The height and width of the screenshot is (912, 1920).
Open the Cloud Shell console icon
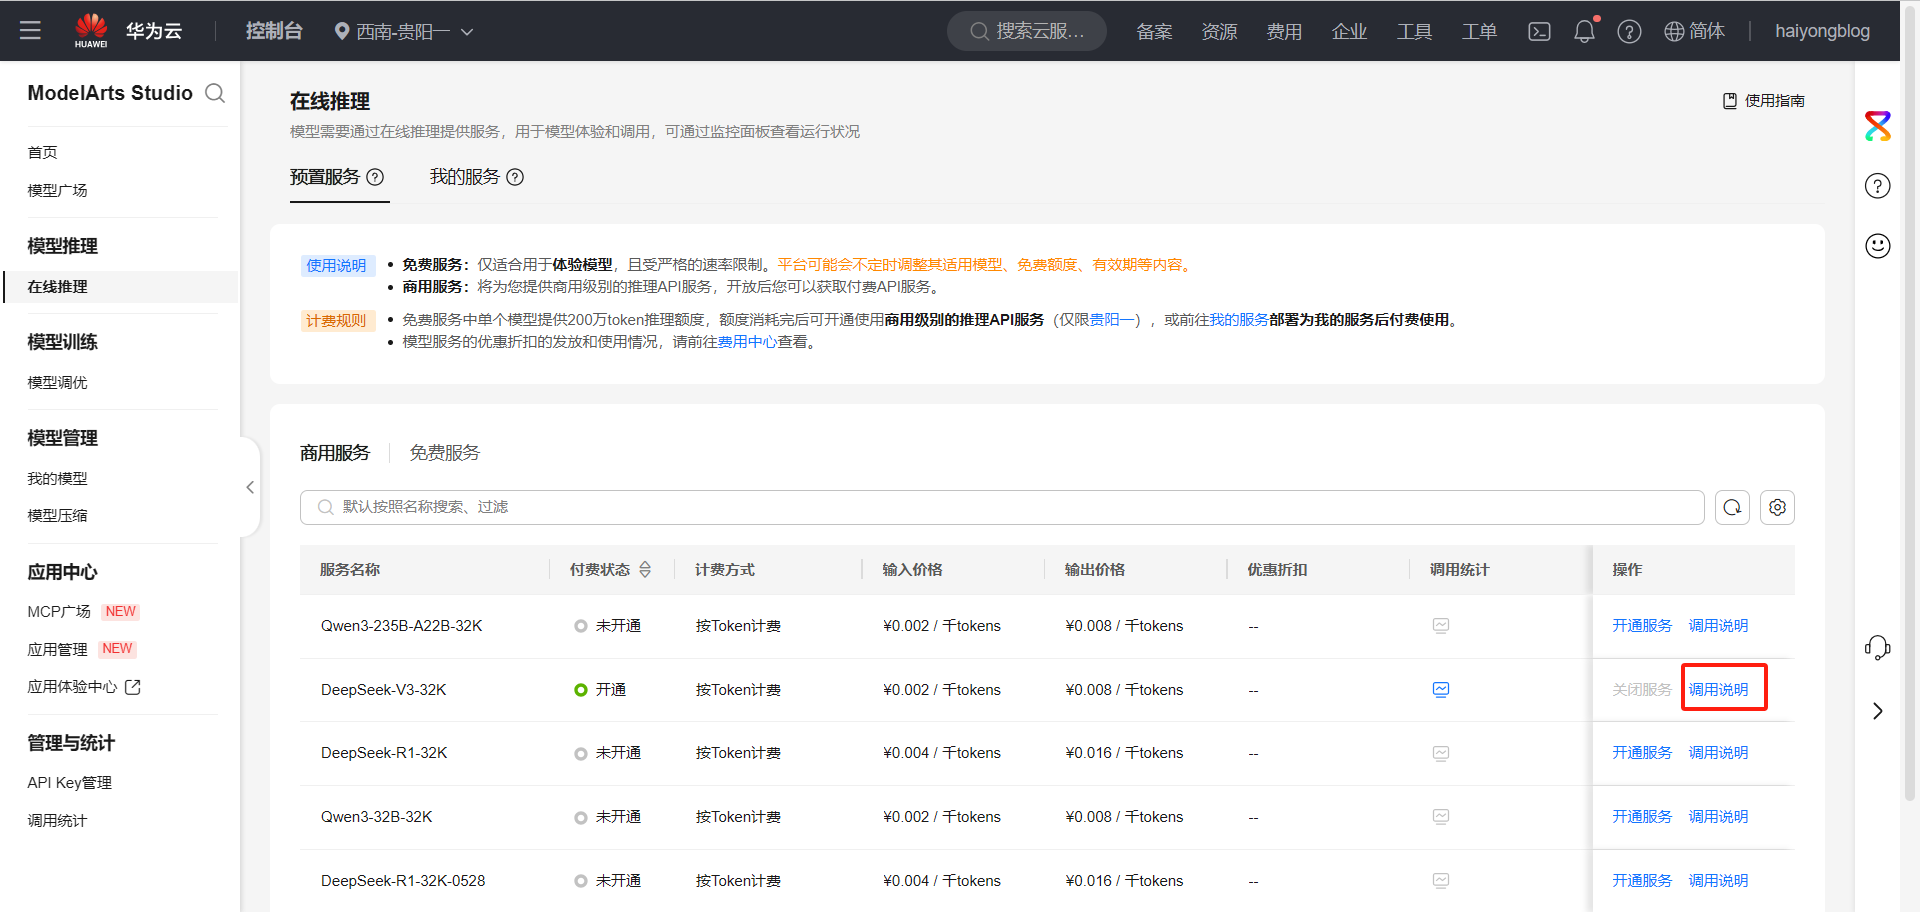coord(1538,31)
